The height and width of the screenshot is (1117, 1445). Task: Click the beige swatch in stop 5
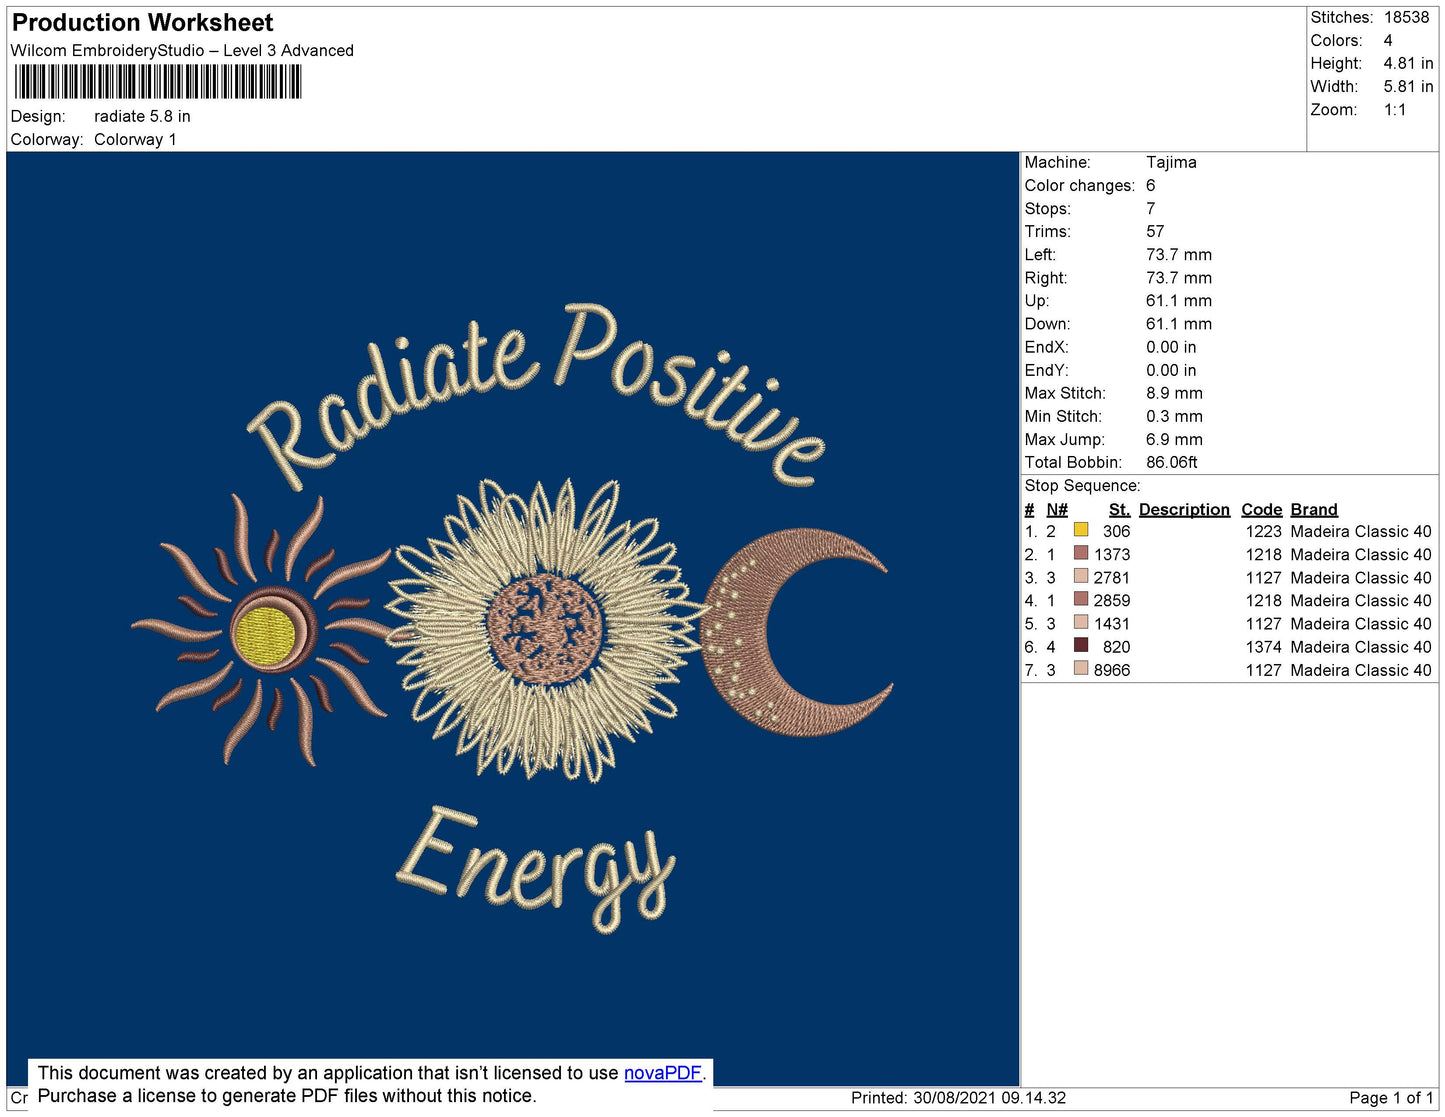[1081, 622]
